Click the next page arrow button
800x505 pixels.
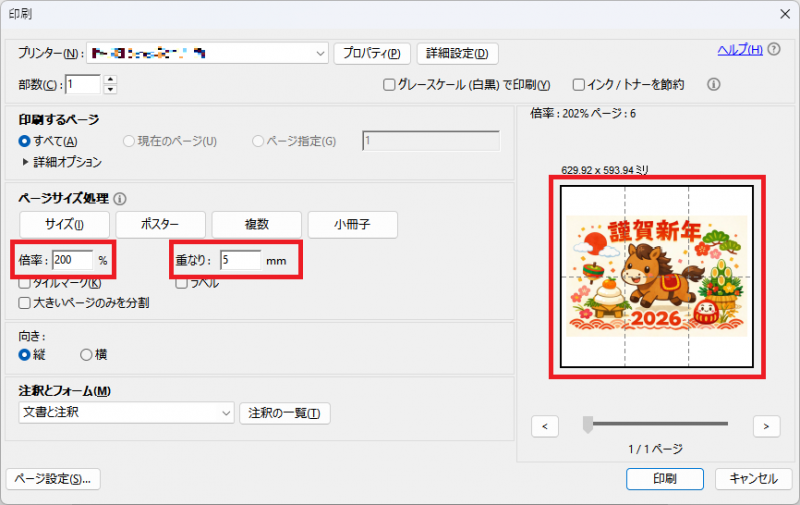[x=766, y=426]
